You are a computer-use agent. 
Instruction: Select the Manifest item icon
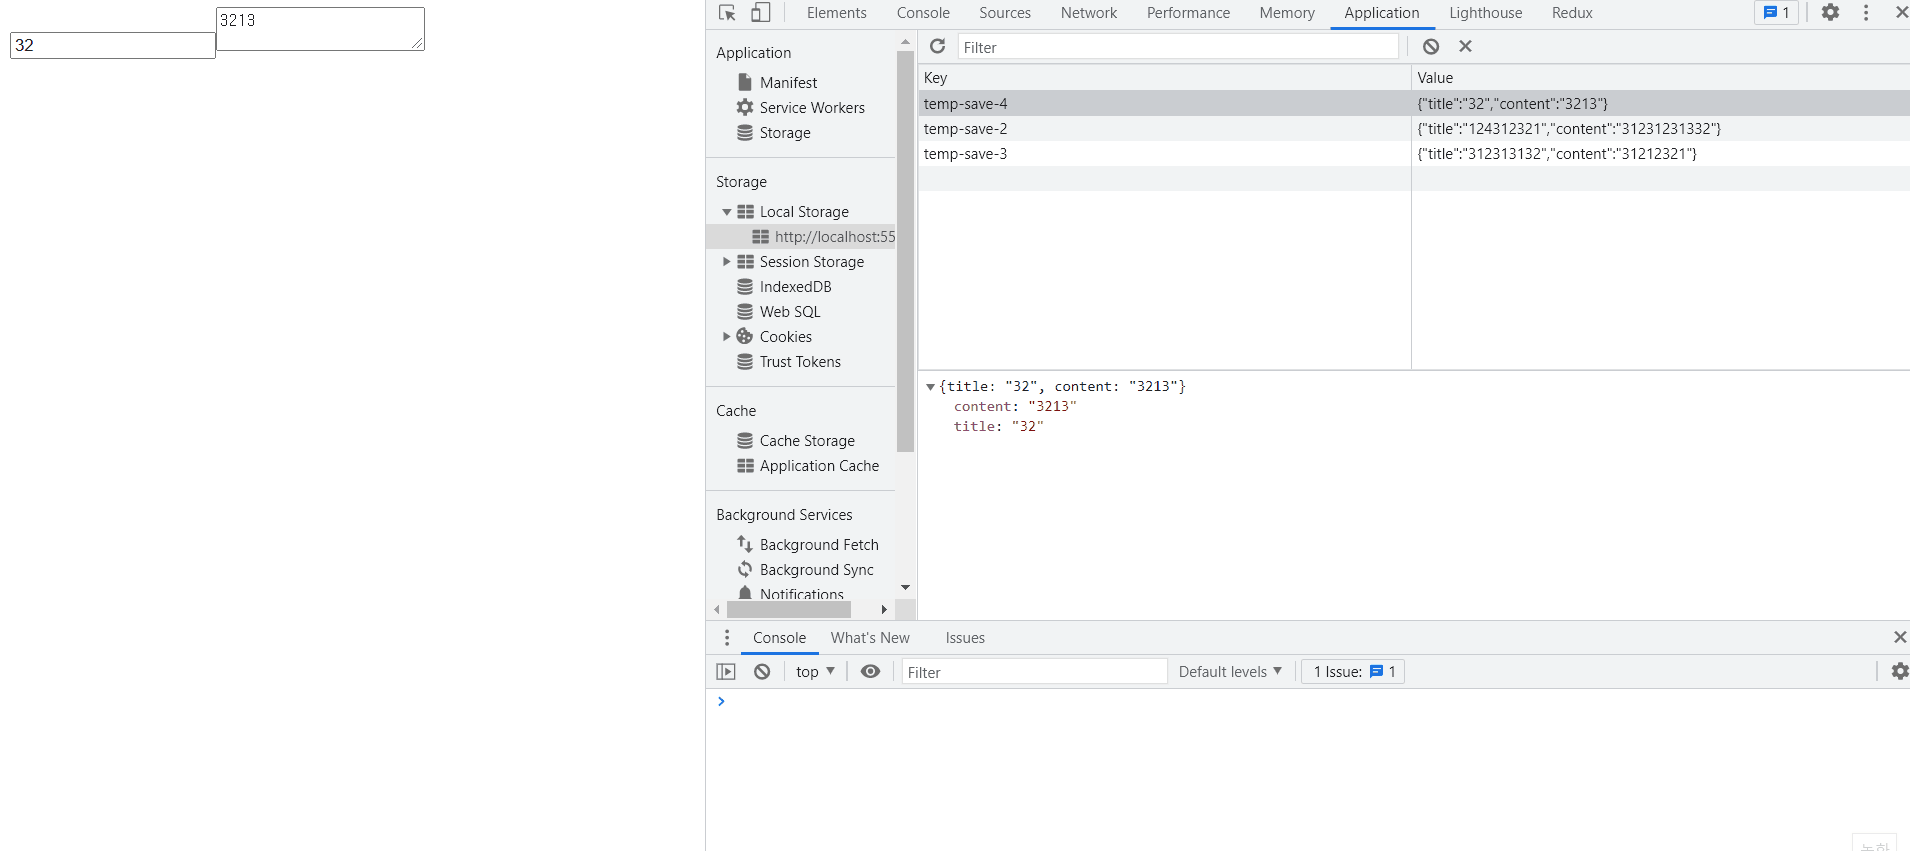click(745, 82)
